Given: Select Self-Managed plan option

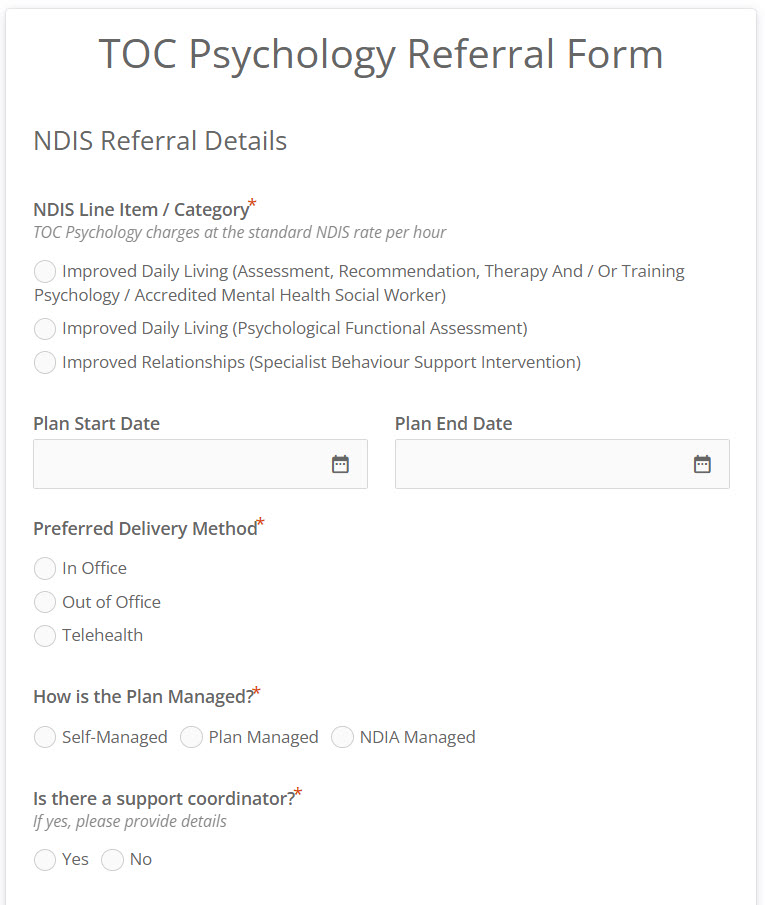Looking at the screenshot, I should [45, 737].
